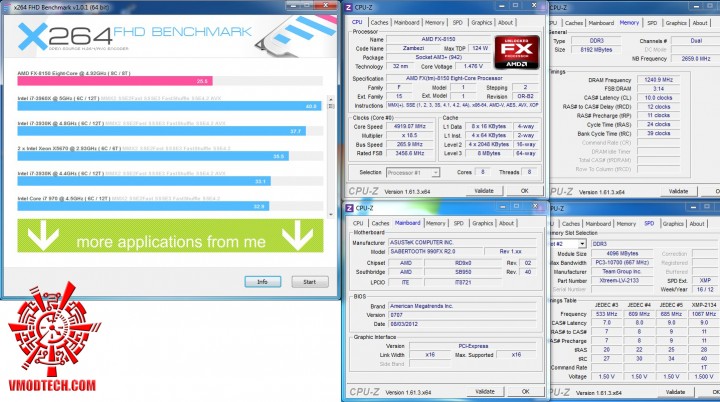720x402 pixels.
Task: Click the green 'more applications from me' banner
Action: coord(170,236)
